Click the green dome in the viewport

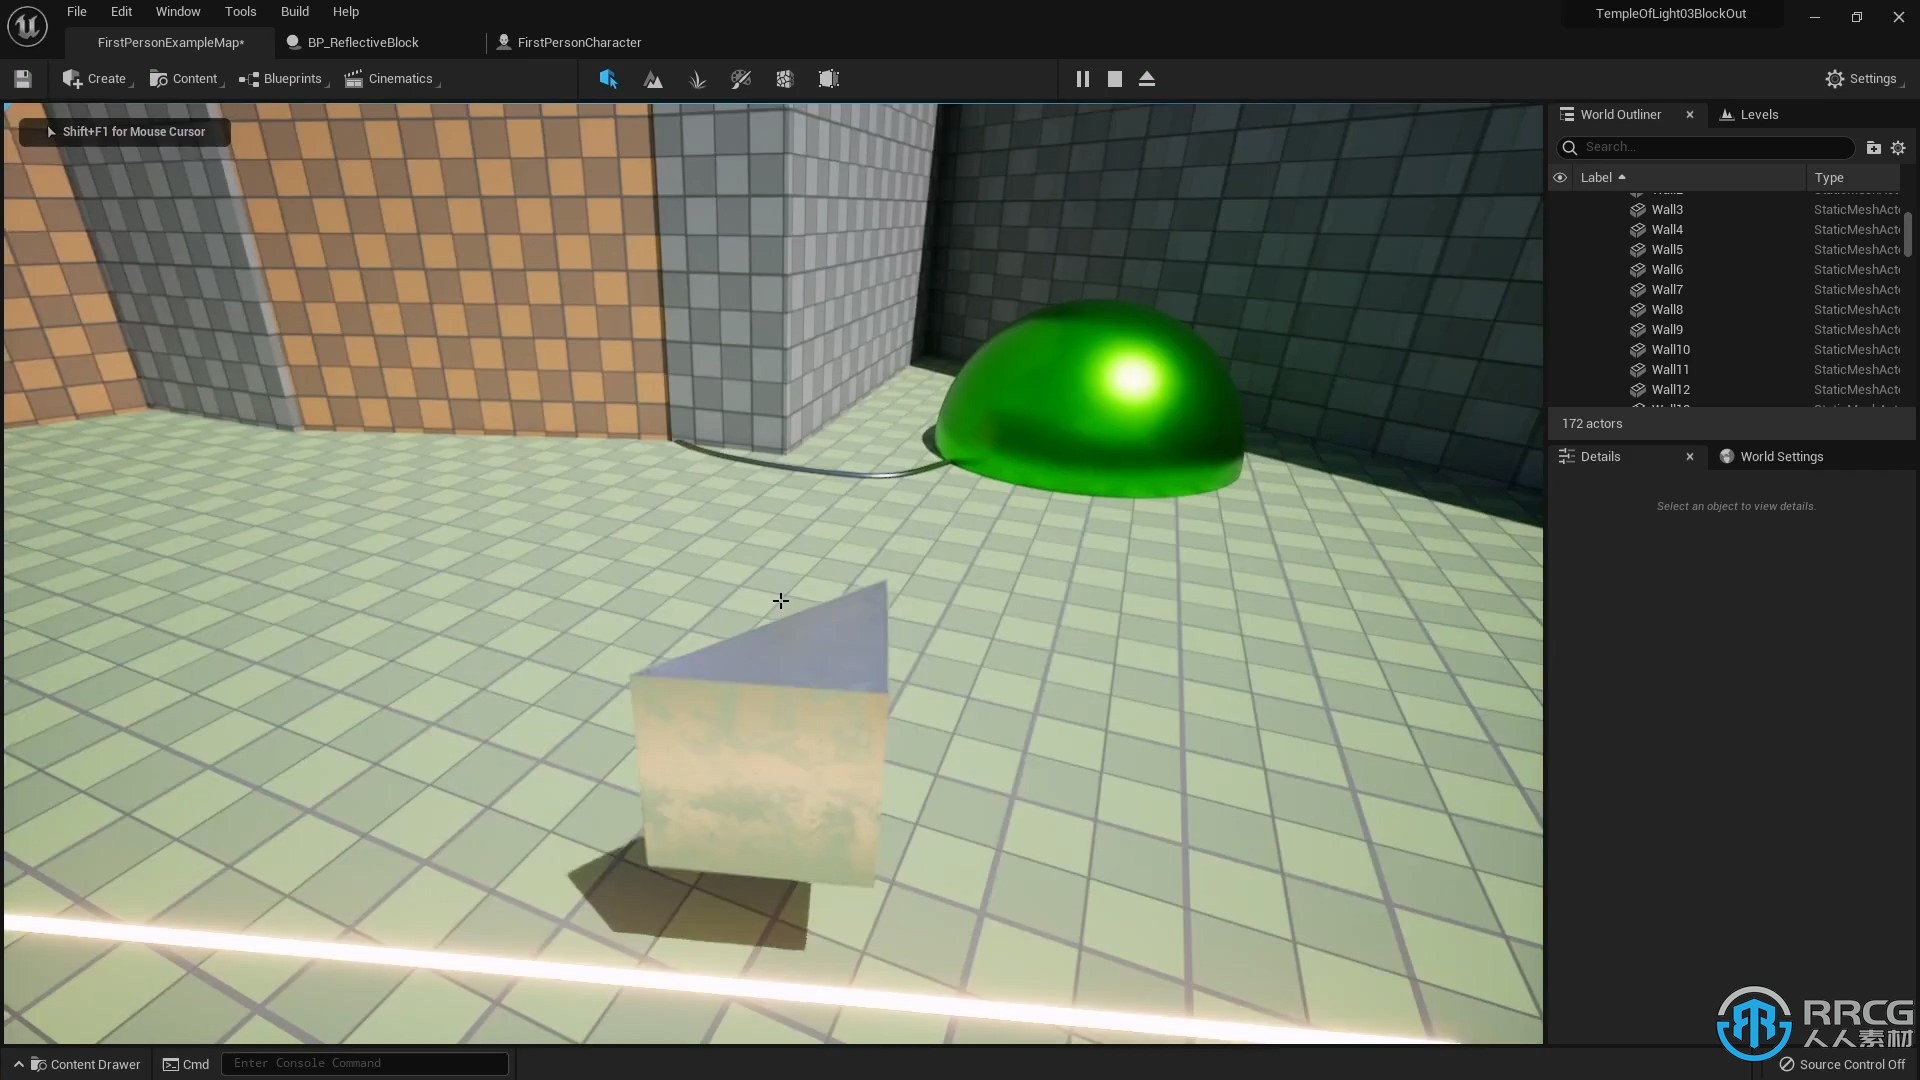[x=1090, y=400]
